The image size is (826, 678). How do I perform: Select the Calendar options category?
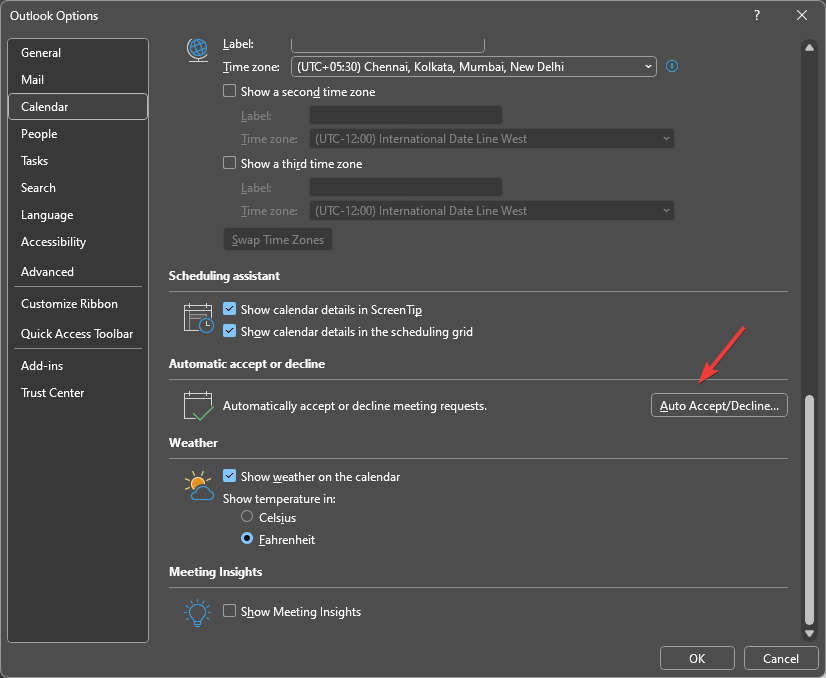[x=78, y=106]
